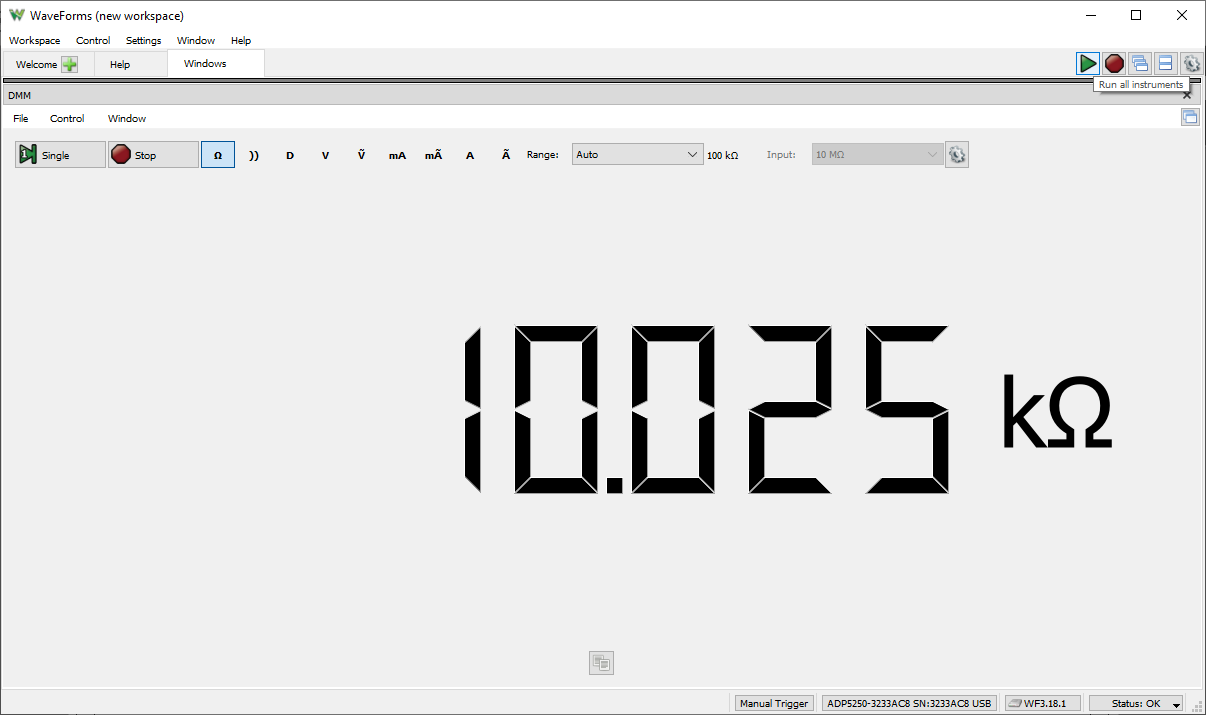Run all instruments with the green play icon
The height and width of the screenshot is (715, 1206).
point(1087,64)
